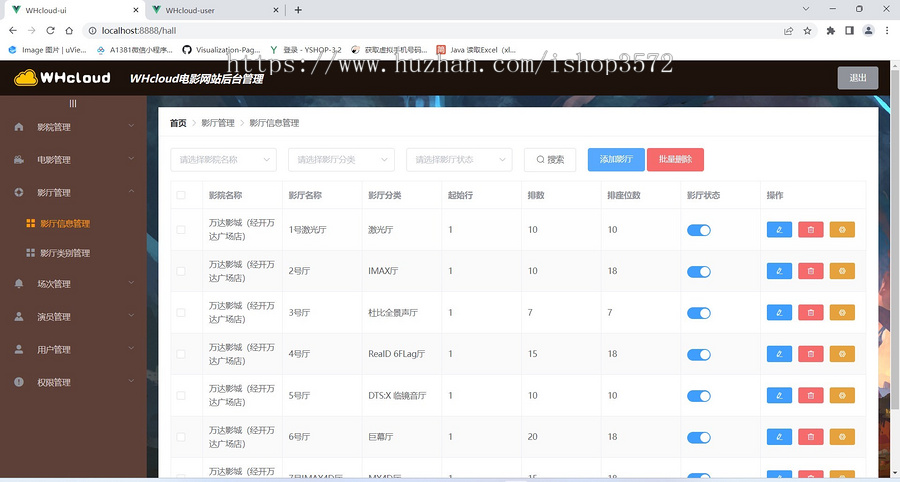This screenshot has width=900, height=482.
Task: Check the box for 4号厅 row
Action: click(181, 354)
